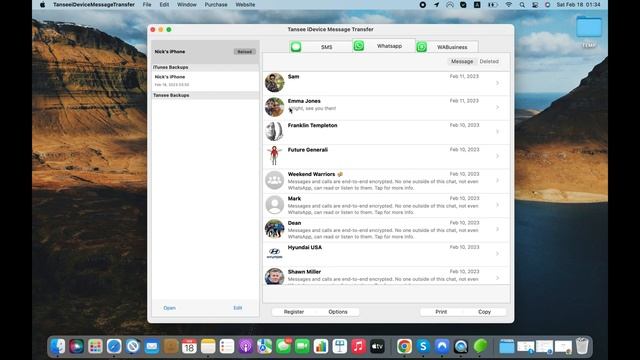Open Finder from the Dock
This screenshot has height=360, width=640.
pyautogui.click(x=58, y=347)
